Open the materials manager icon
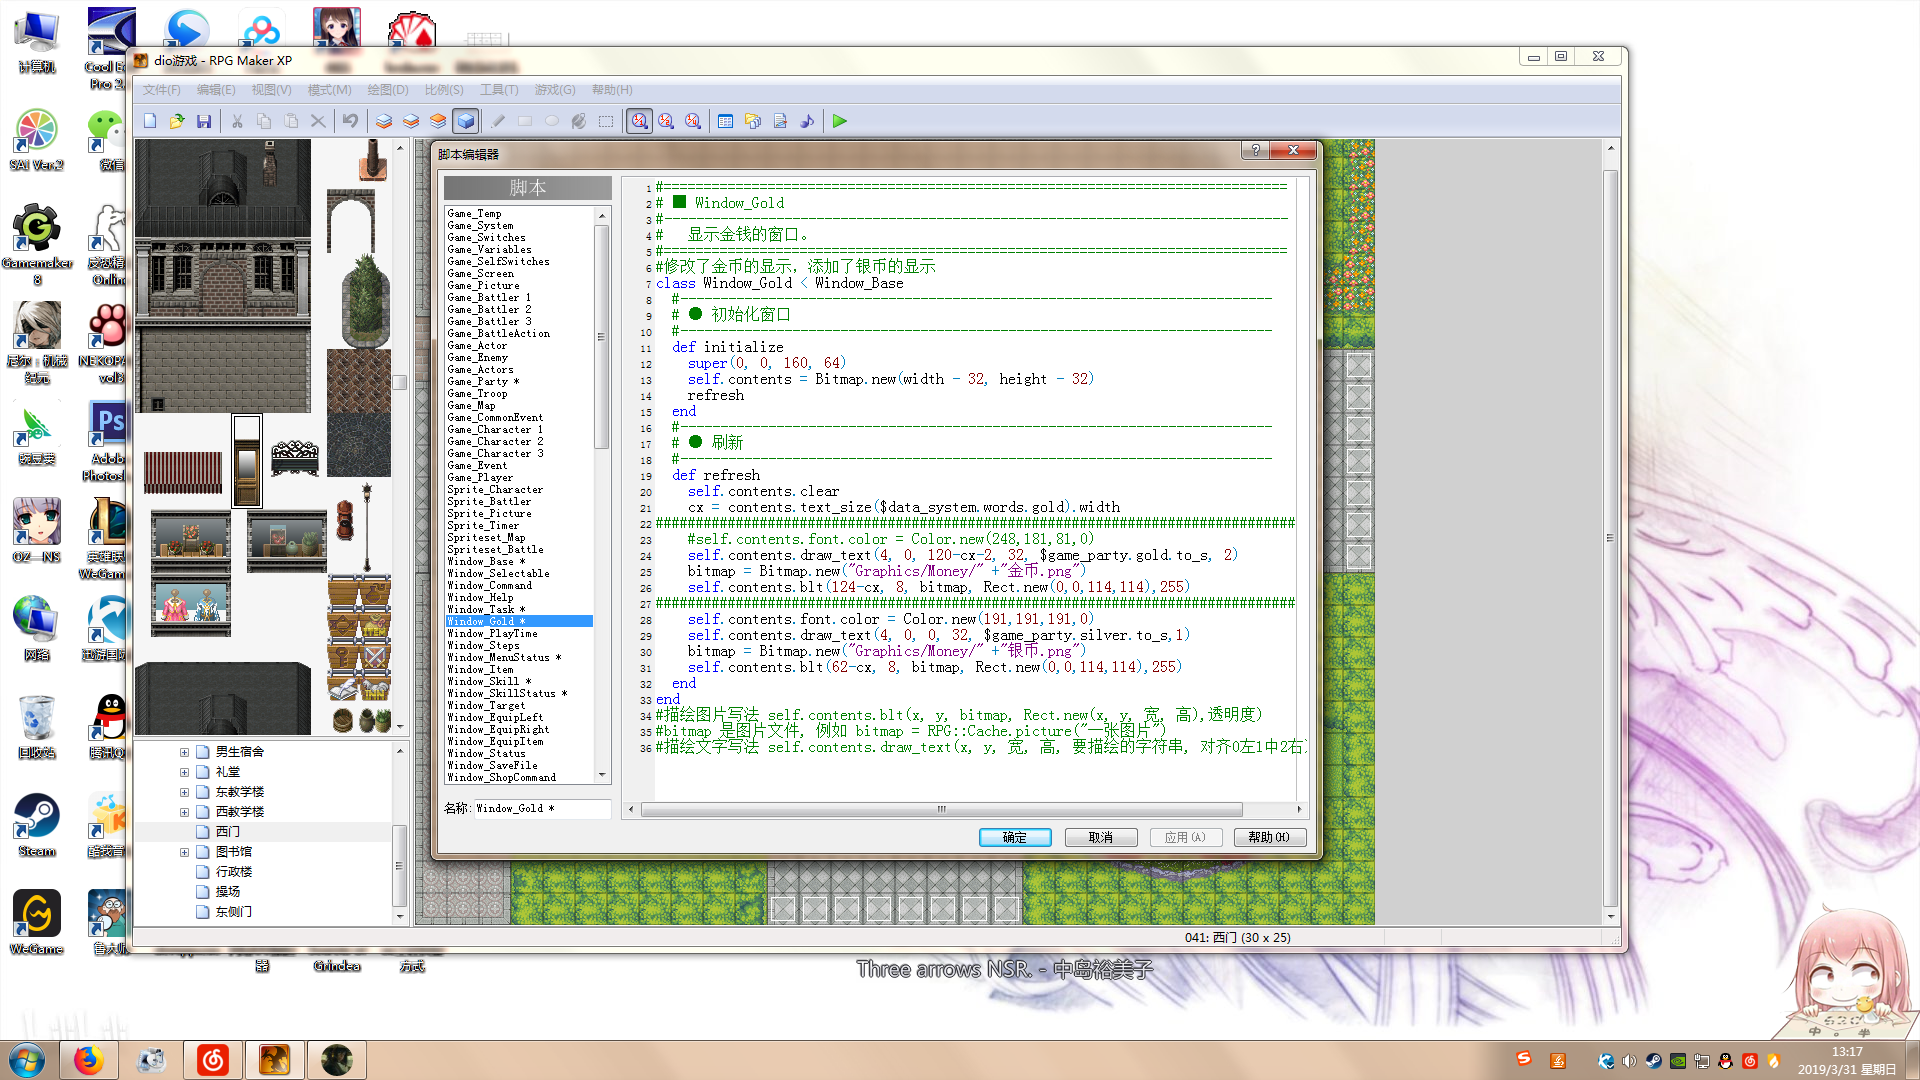 [x=753, y=121]
